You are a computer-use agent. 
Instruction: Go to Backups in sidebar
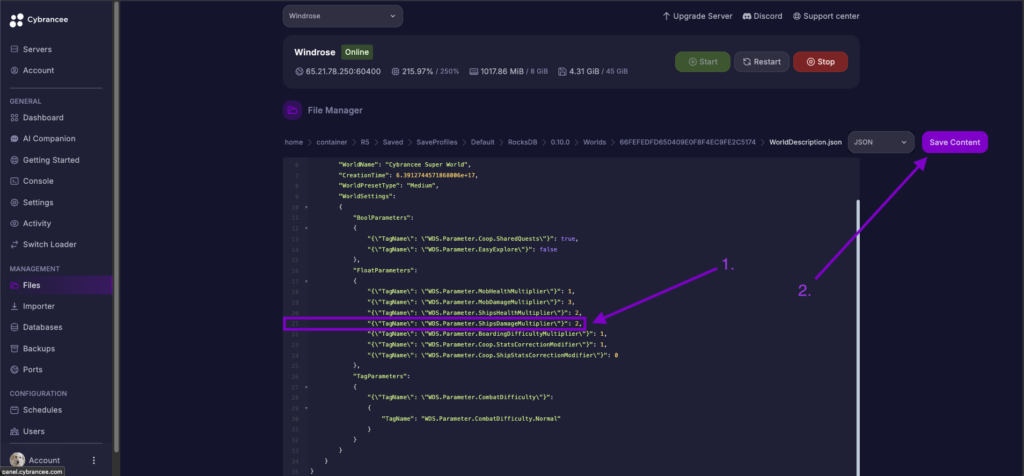click(39, 348)
